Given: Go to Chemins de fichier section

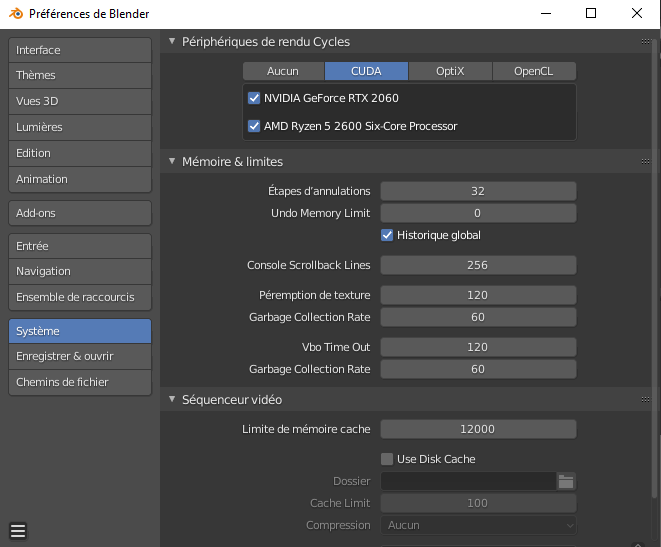Looking at the screenshot, I should tap(80, 382).
